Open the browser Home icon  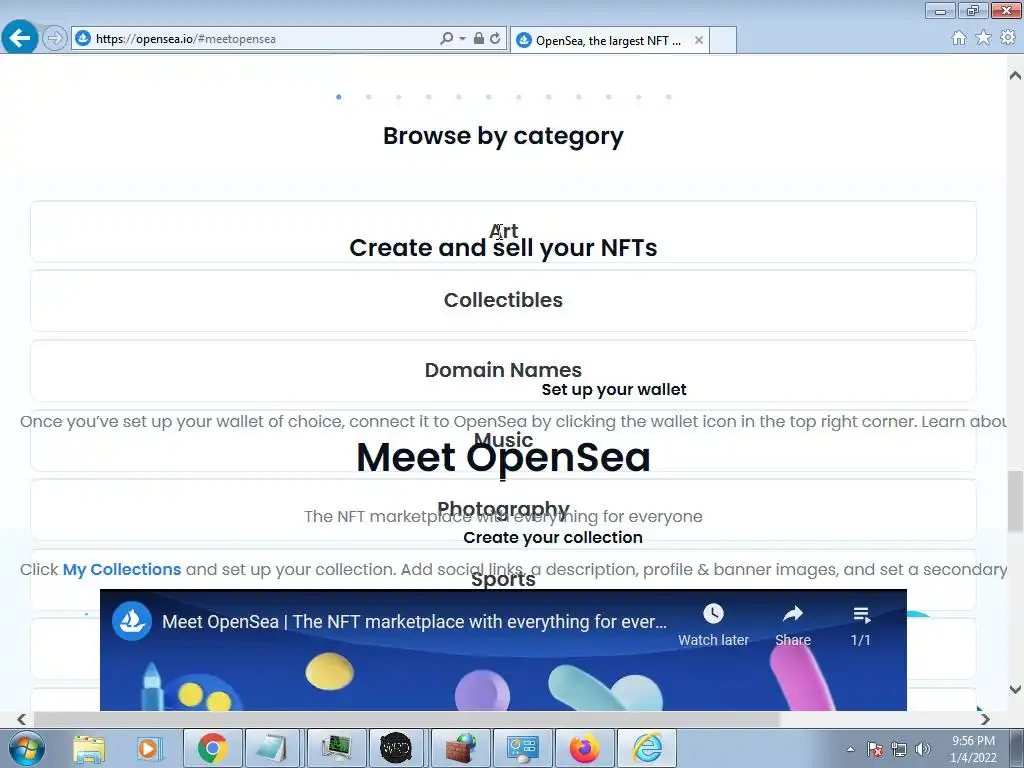click(x=959, y=38)
